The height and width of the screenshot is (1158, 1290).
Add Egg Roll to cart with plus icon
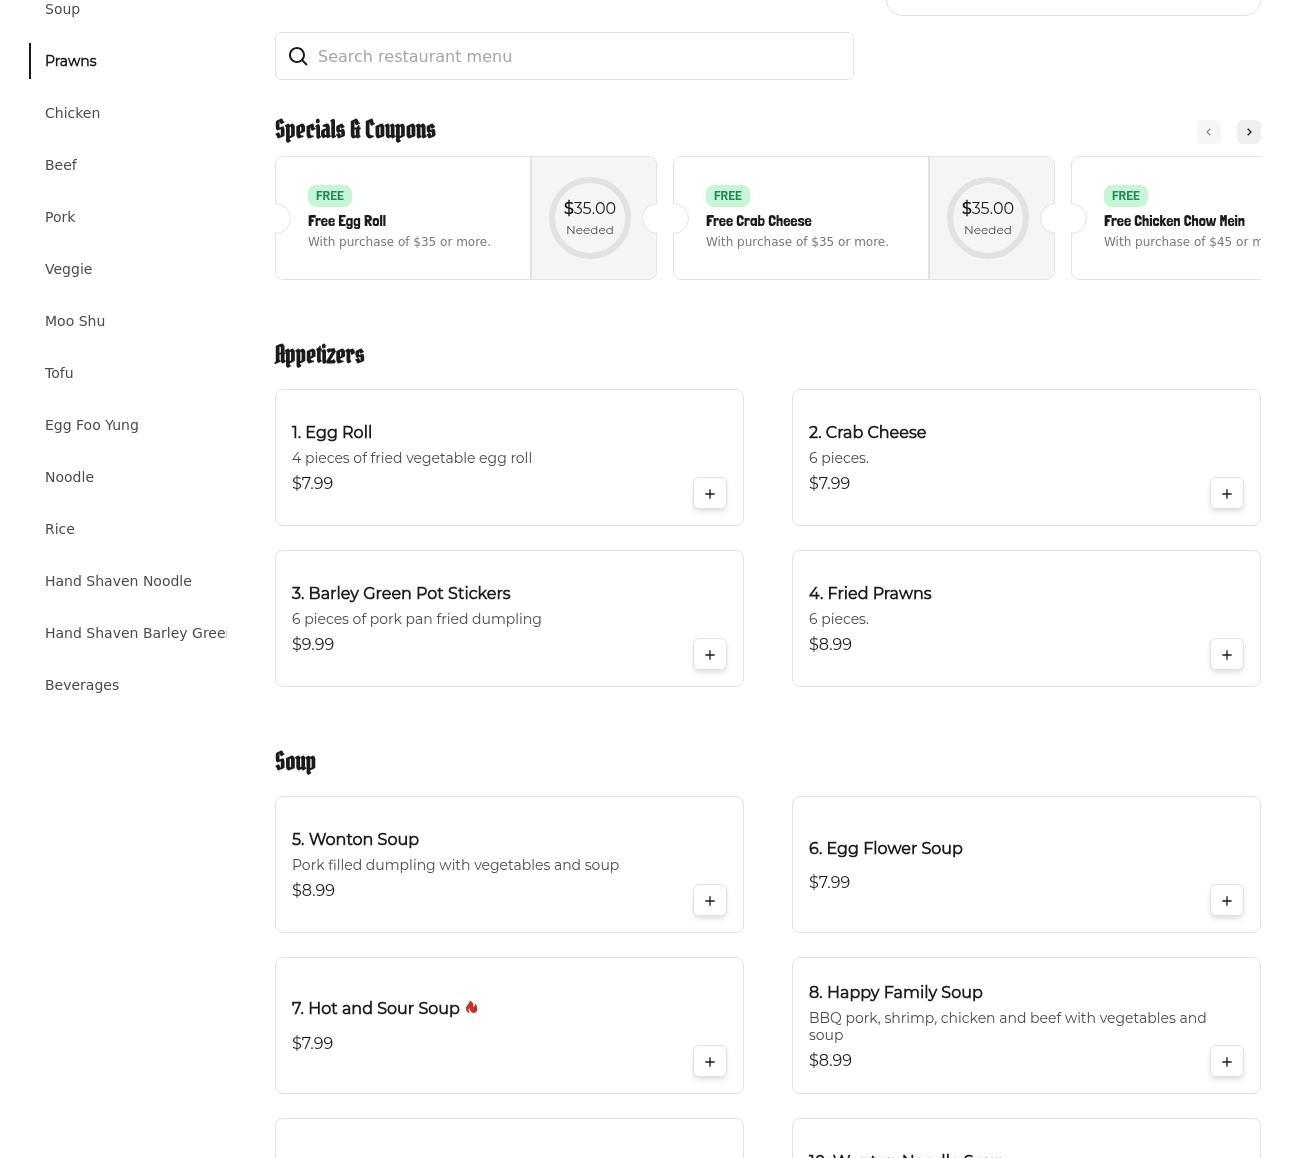[x=709, y=494]
